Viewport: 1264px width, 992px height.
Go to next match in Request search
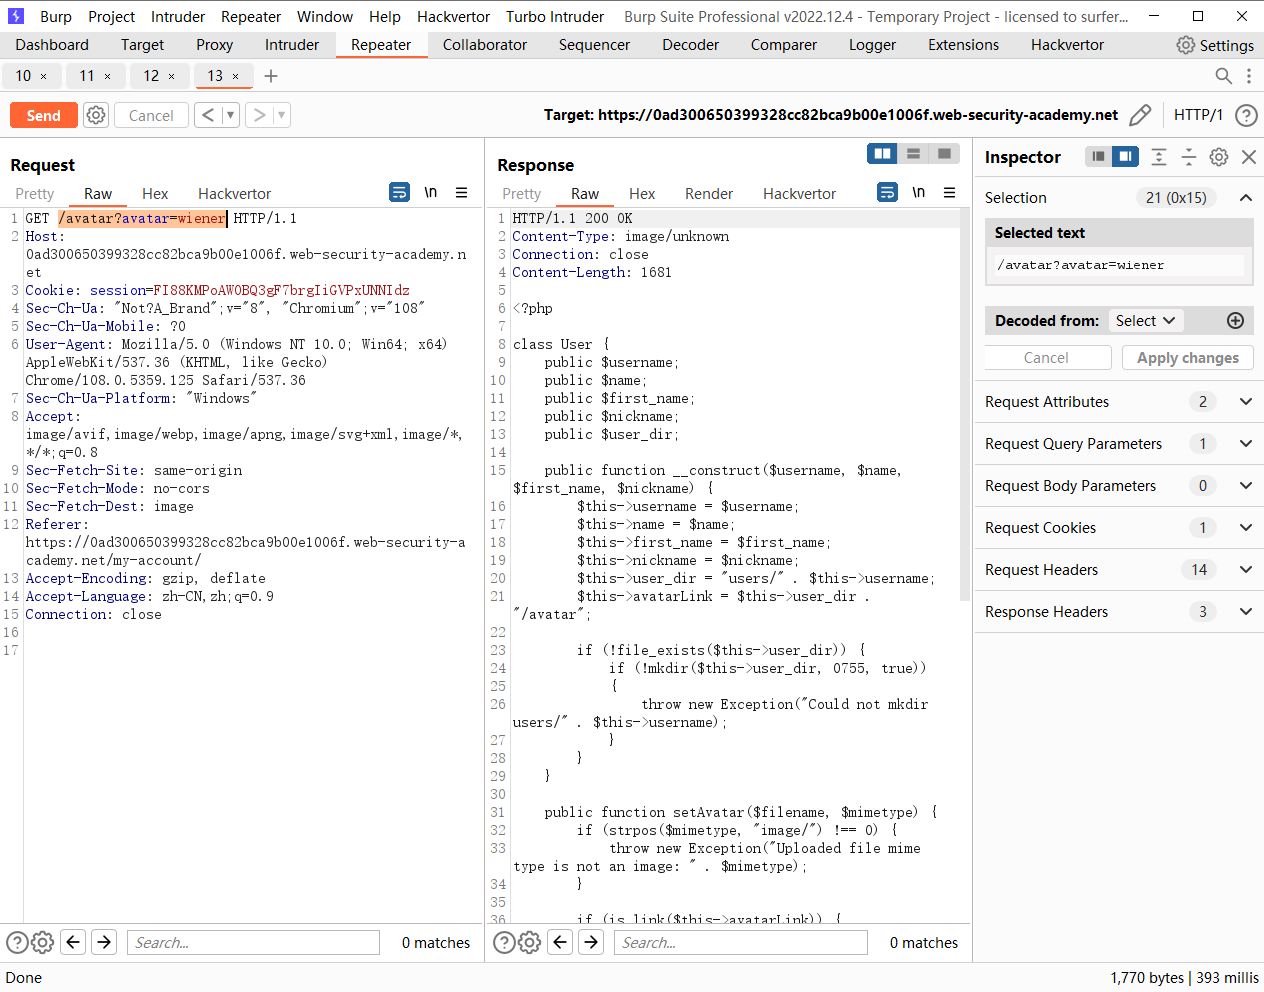(104, 942)
